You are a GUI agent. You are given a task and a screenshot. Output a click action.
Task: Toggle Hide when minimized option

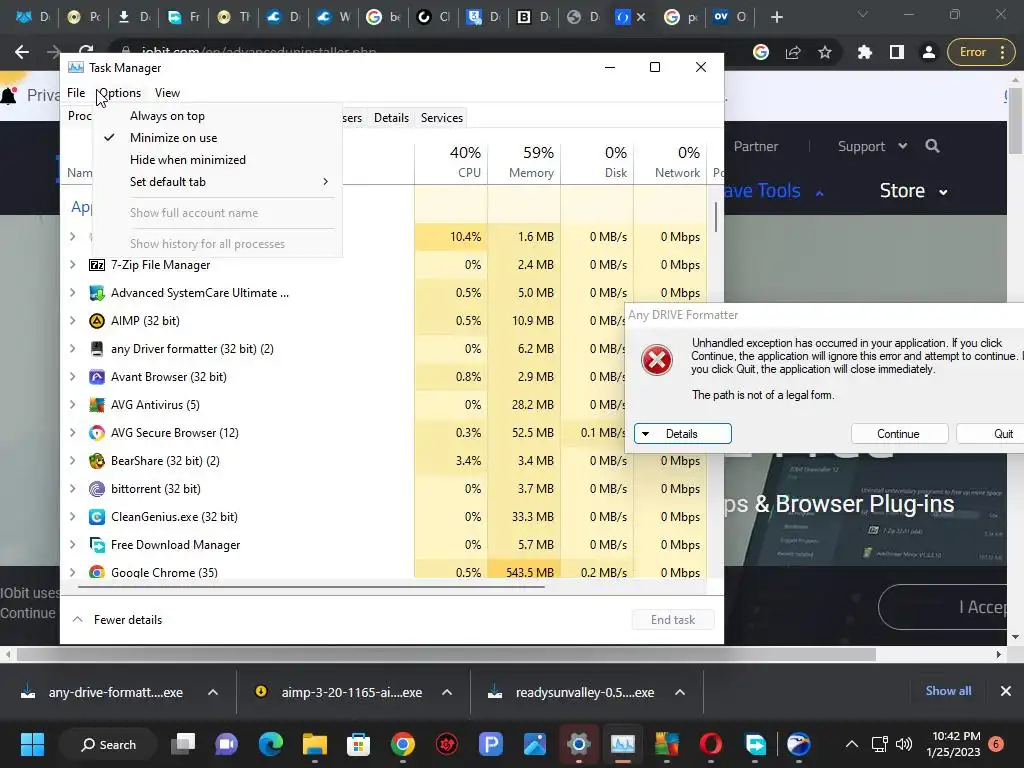click(x=217, y=160)
